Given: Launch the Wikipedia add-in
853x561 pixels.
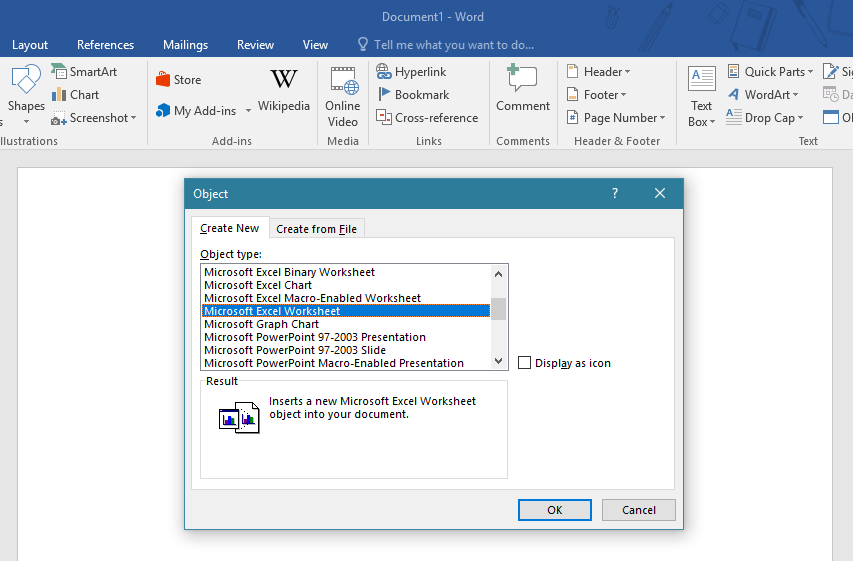Looking at the screenshot, I should click(x=283, y=90).
